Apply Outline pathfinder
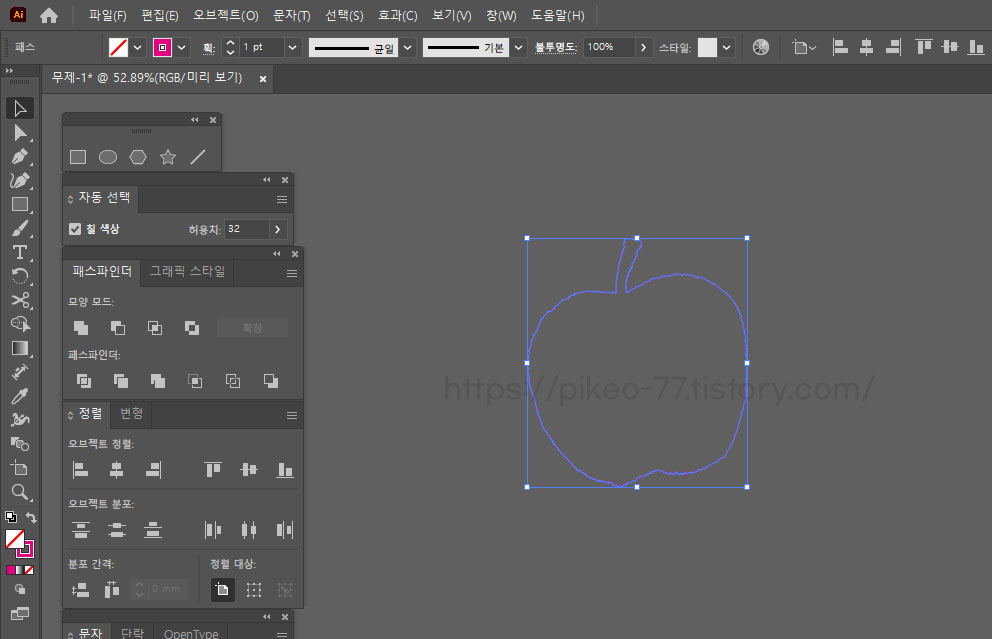The height and width of the screenshot is (639, 992). [233, 381]
